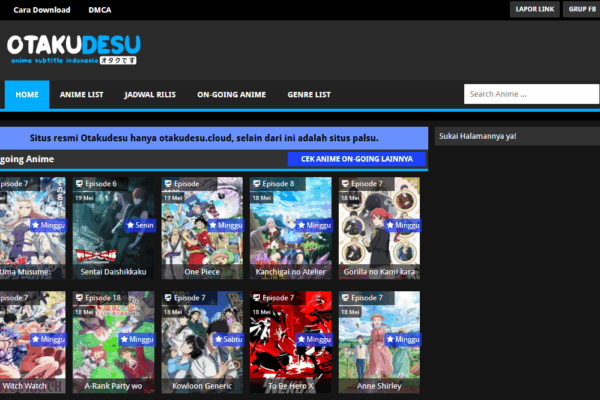Image resolution: width=600 pixels, height=400 pixels.
Task: Click monitor icon on Sentai Daishikkaku card
Action: (79, 184)
